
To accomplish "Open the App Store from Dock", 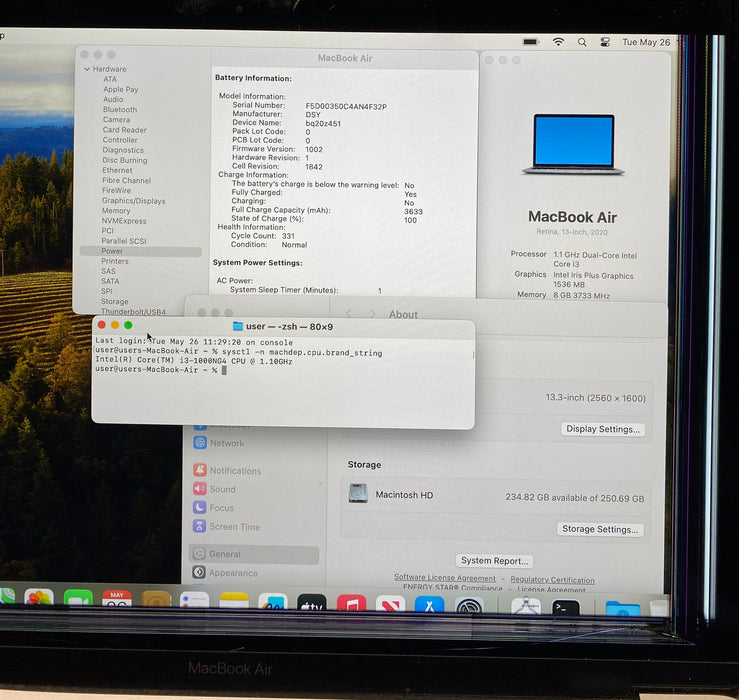I will [x=429, y=605].
